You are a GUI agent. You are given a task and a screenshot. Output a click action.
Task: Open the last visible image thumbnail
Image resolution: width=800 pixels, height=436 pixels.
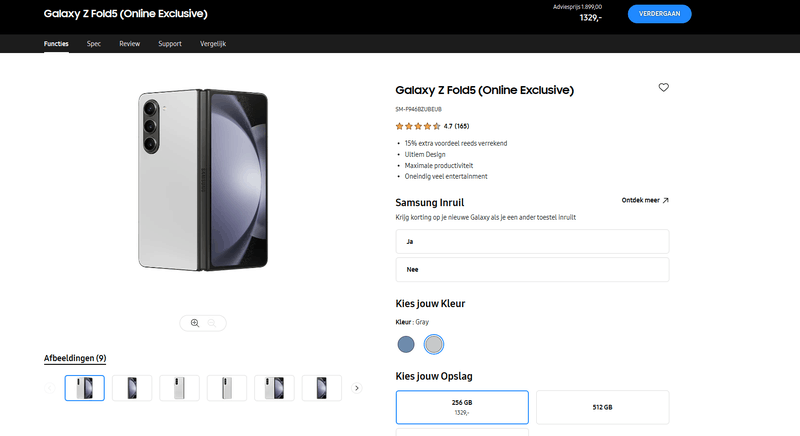pyautogui.click(x=322, y=388)
